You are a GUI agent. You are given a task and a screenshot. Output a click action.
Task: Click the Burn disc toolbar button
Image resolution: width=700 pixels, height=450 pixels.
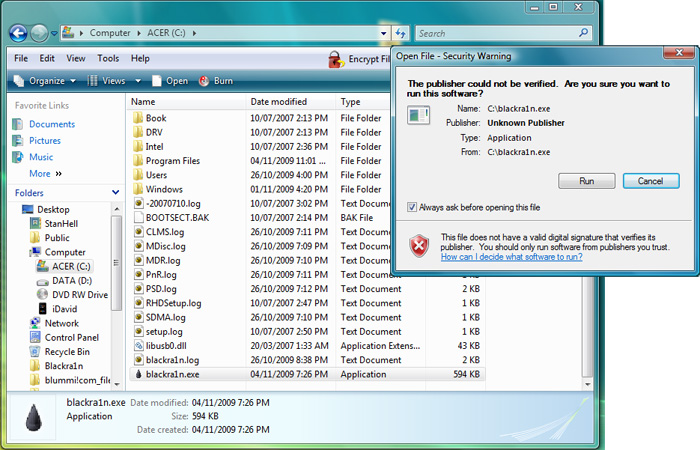[216, 81]
